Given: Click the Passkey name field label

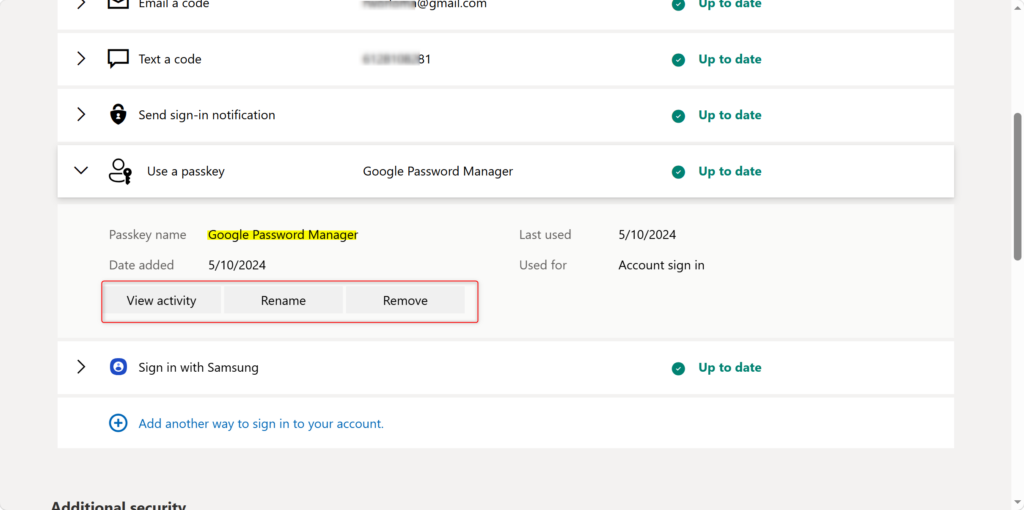Looking at the screenshot, I should pyautogui.click(x=148, y=234).
